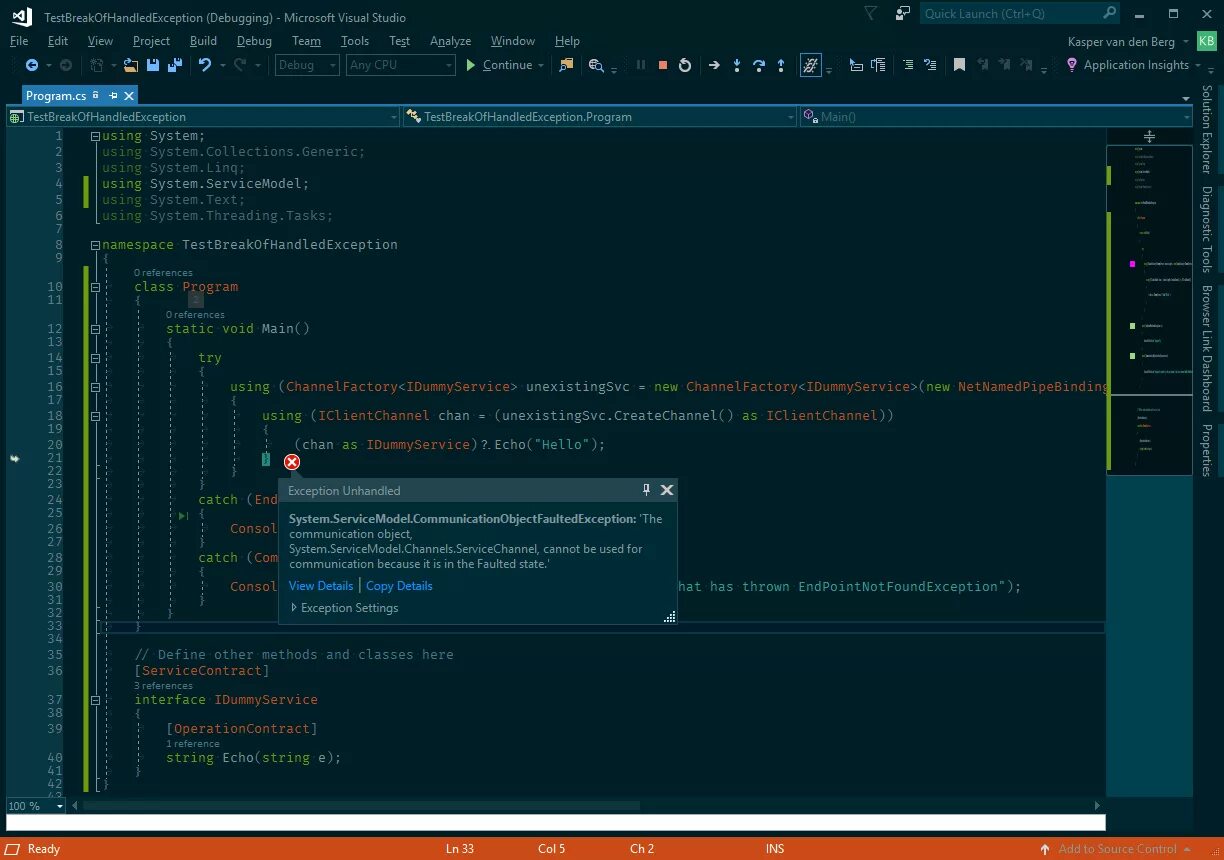Collapse the interface IDummyService outline
The image size is (1224, 860).
click(95, 700)
